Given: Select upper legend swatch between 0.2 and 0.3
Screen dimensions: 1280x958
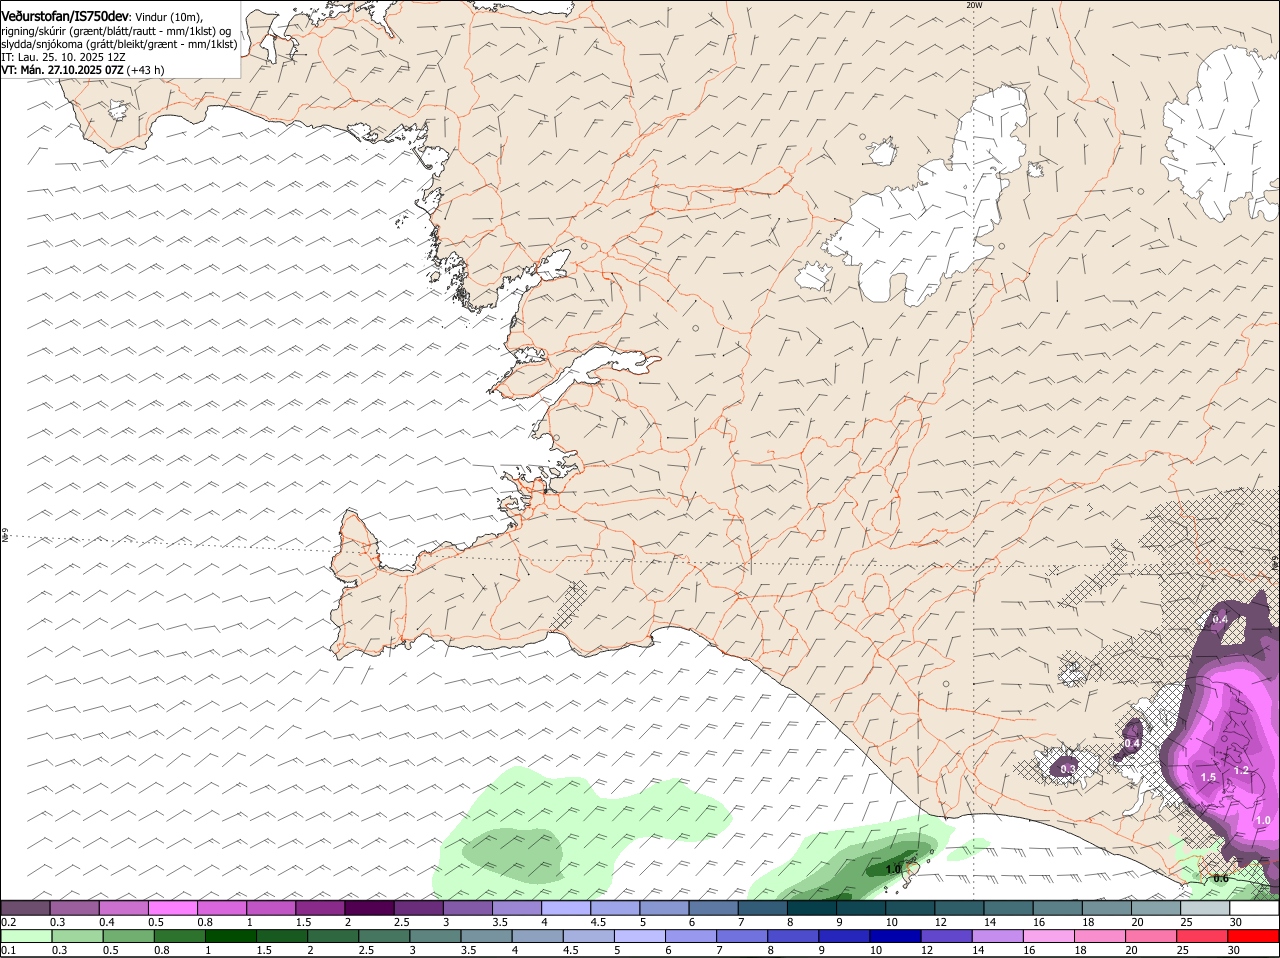Looking at the screenshot, I should tap(27, 908).
